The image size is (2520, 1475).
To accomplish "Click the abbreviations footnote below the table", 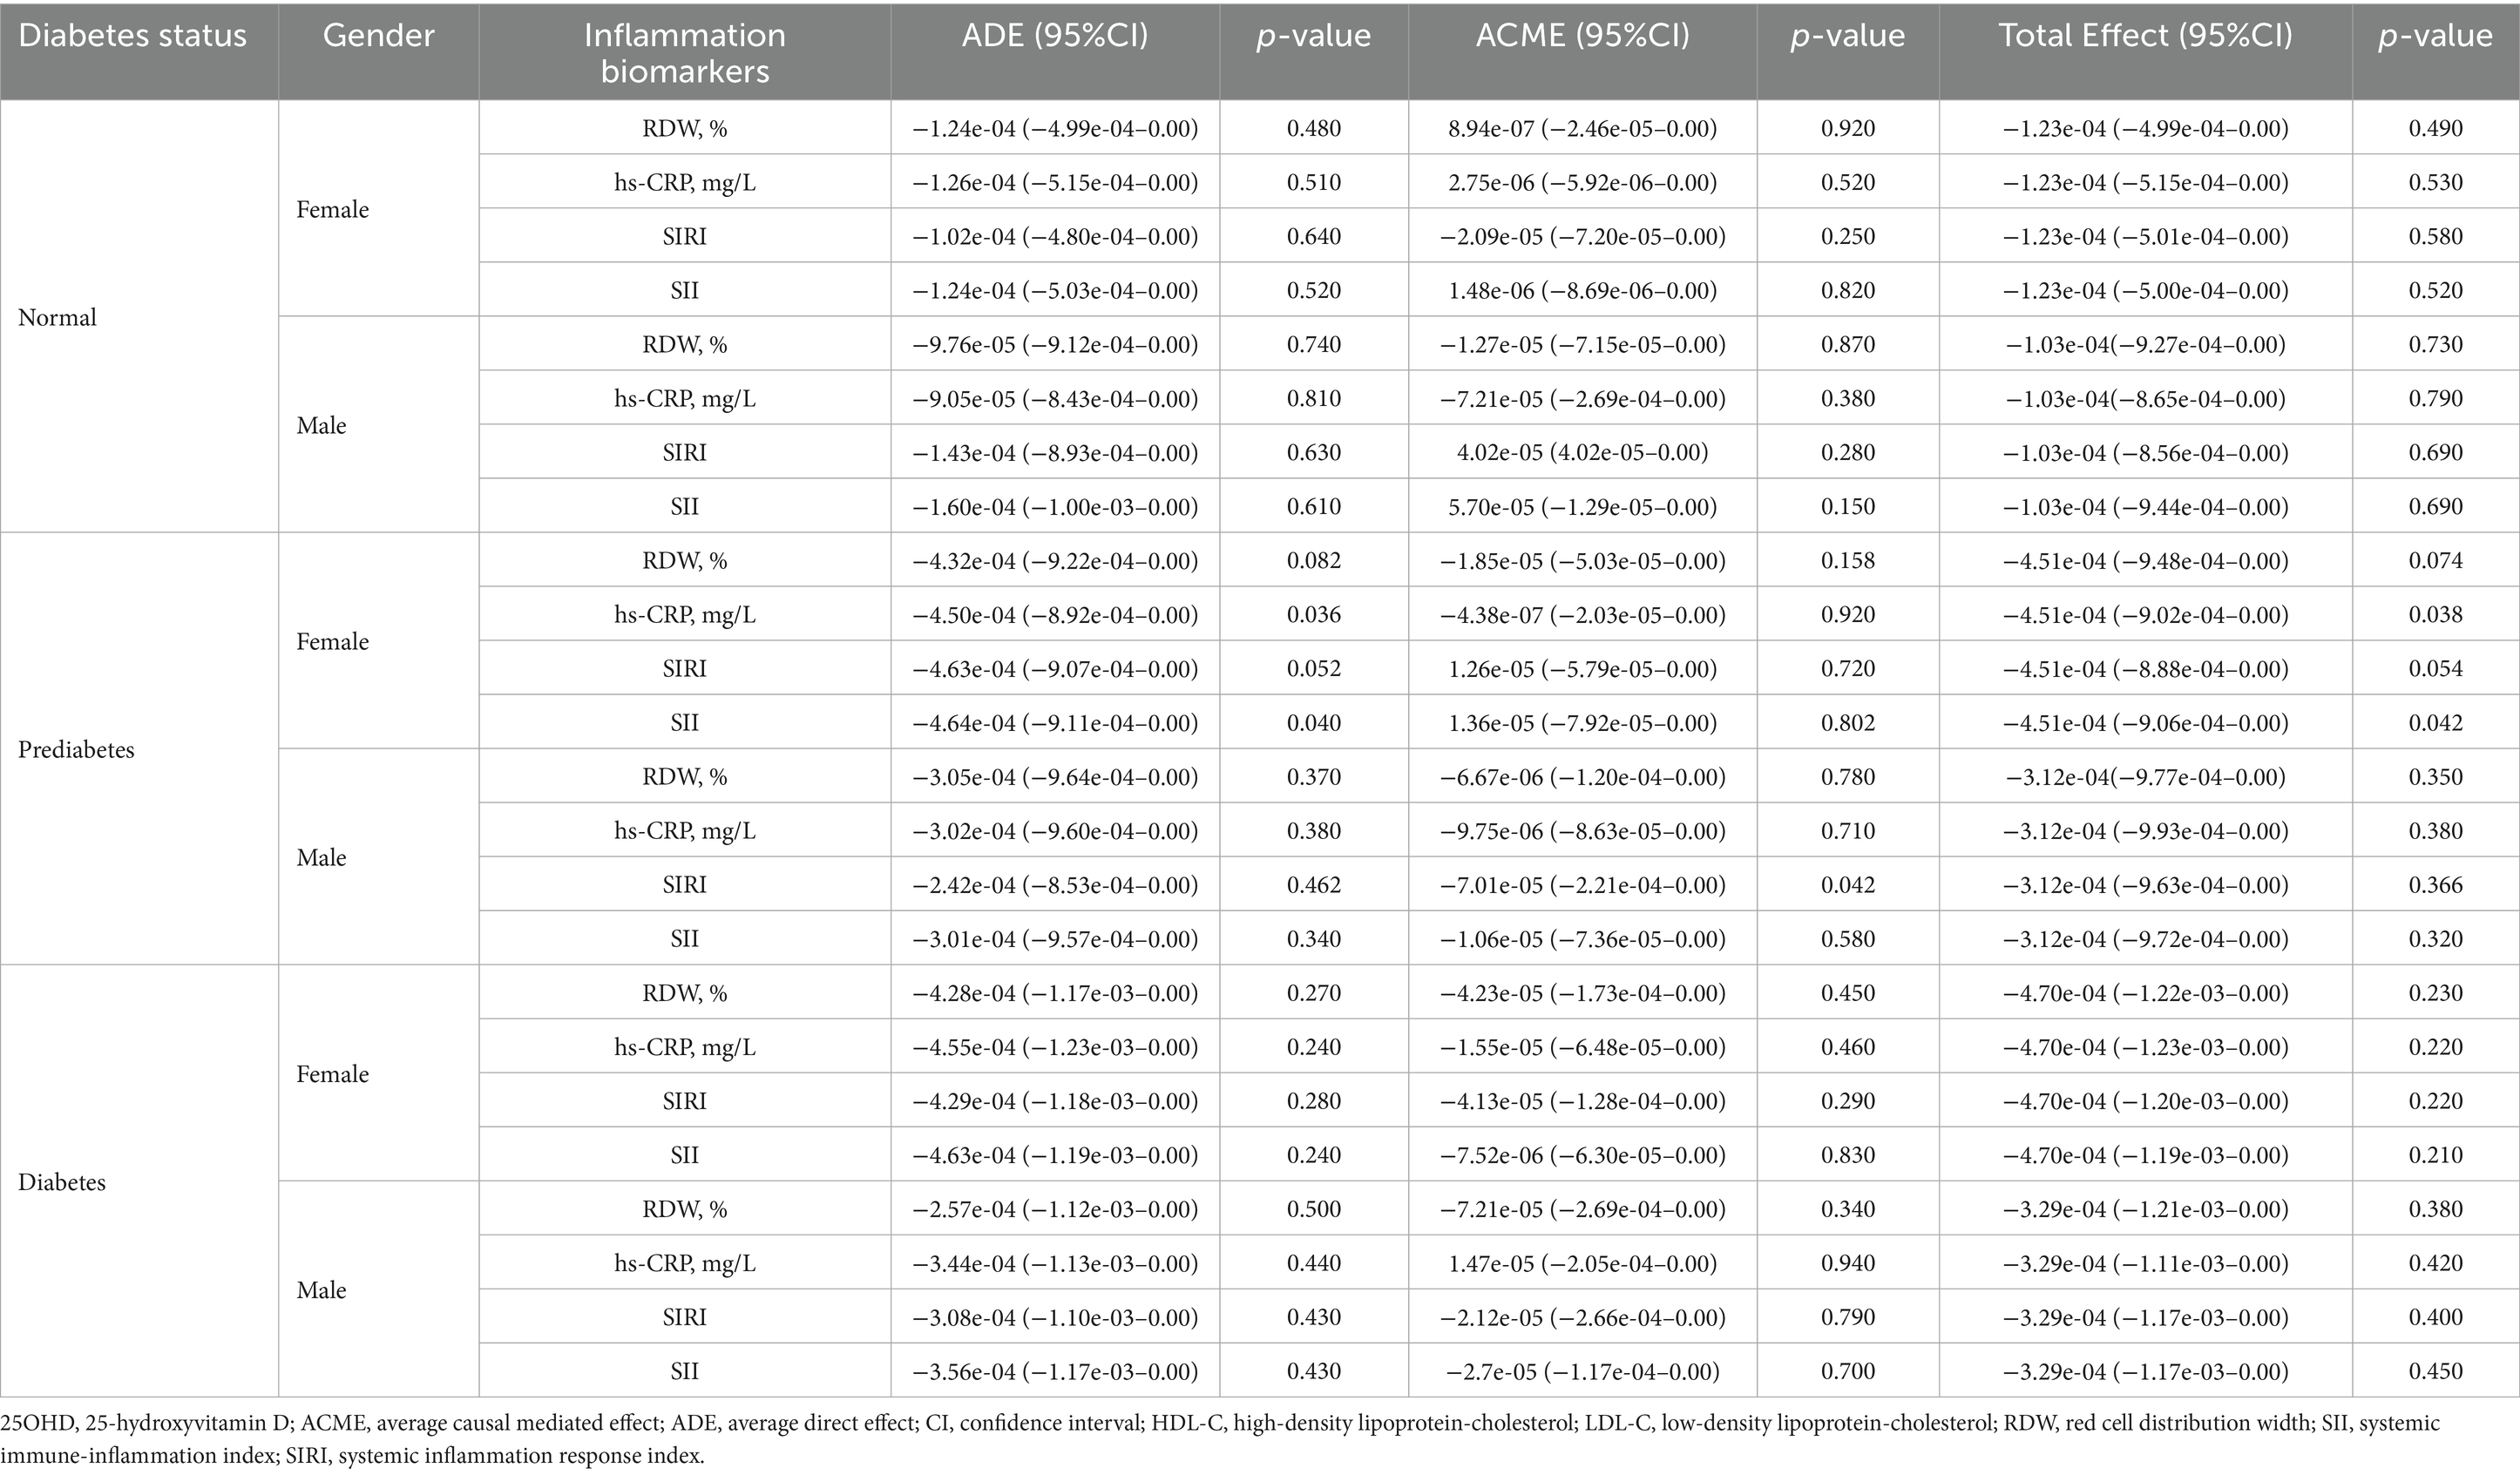I will pos(1218,1438).
